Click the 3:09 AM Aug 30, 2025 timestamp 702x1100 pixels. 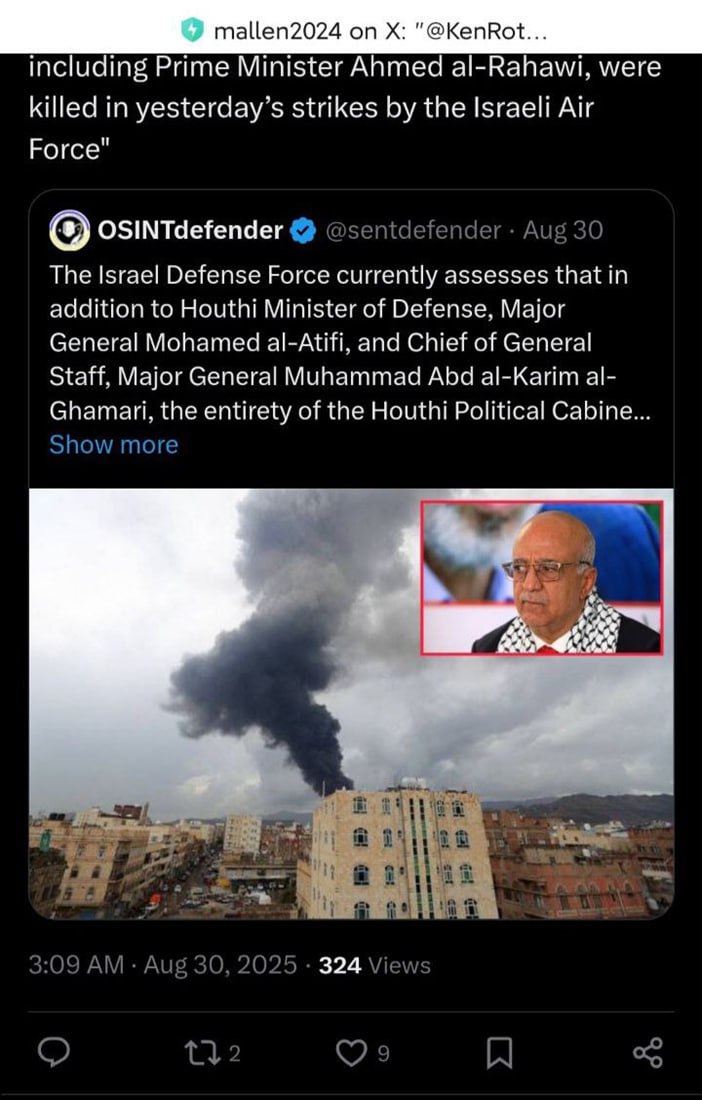tap(164, 965)
